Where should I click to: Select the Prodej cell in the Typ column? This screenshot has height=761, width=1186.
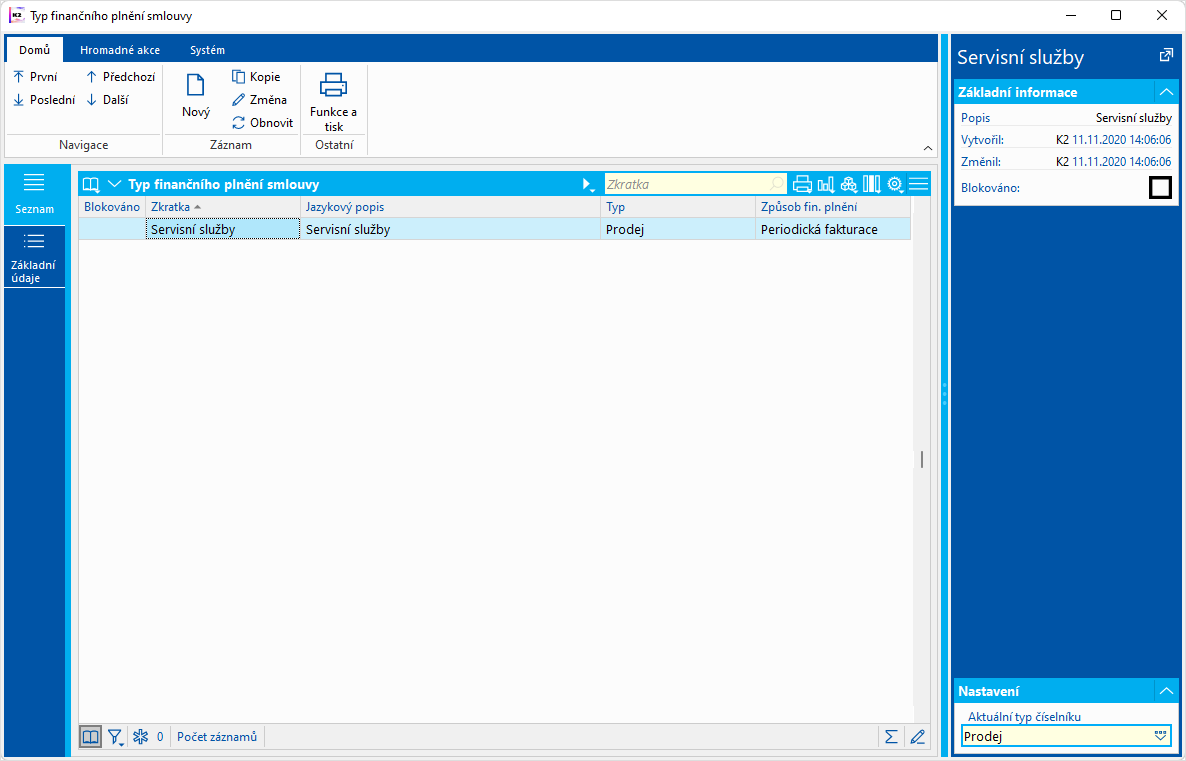tap(678, 229)
